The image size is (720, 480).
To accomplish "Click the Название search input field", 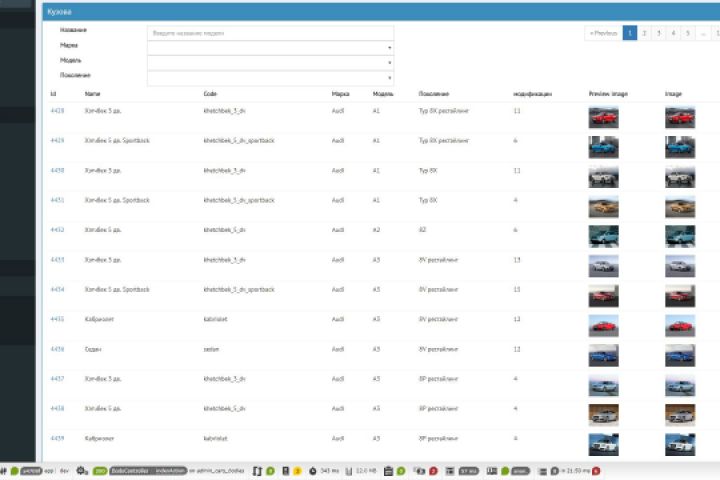I will pos(270,33).
